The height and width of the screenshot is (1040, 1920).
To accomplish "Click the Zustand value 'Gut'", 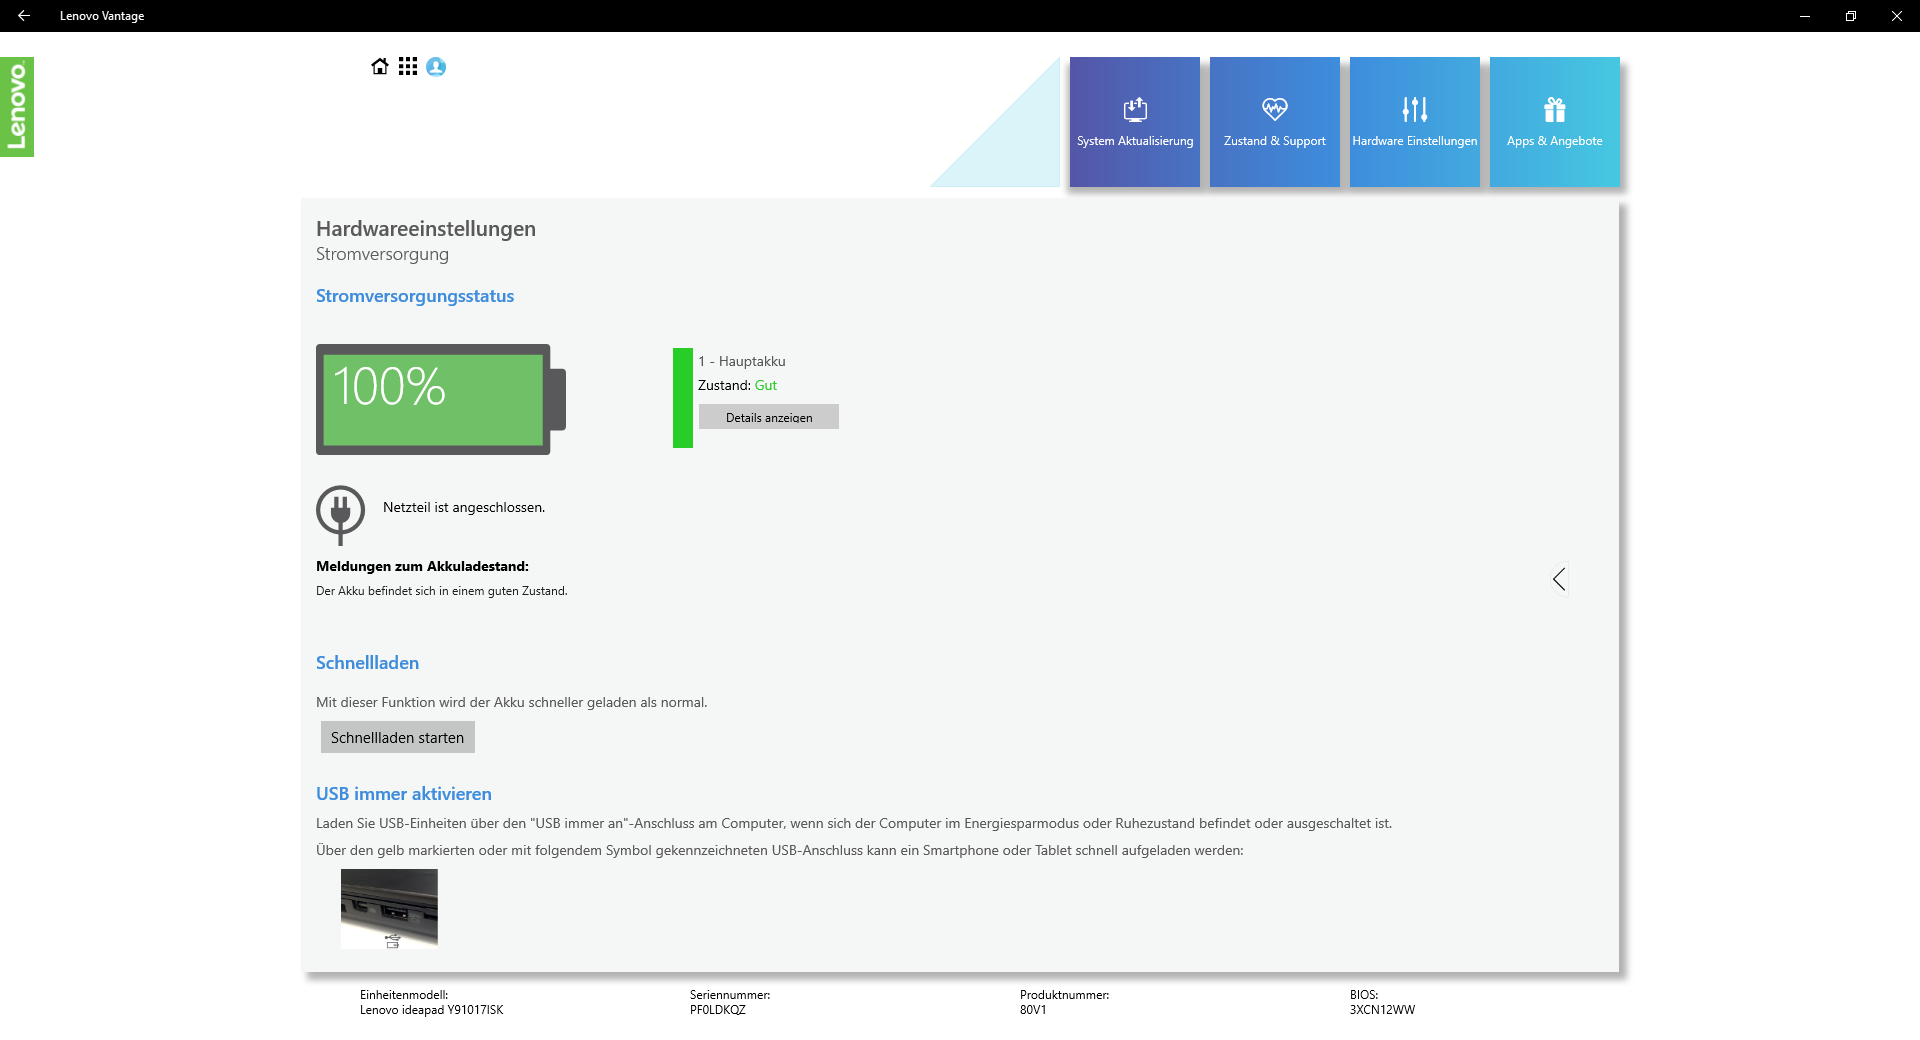I will pyautogui.click(x=766, y=385).
